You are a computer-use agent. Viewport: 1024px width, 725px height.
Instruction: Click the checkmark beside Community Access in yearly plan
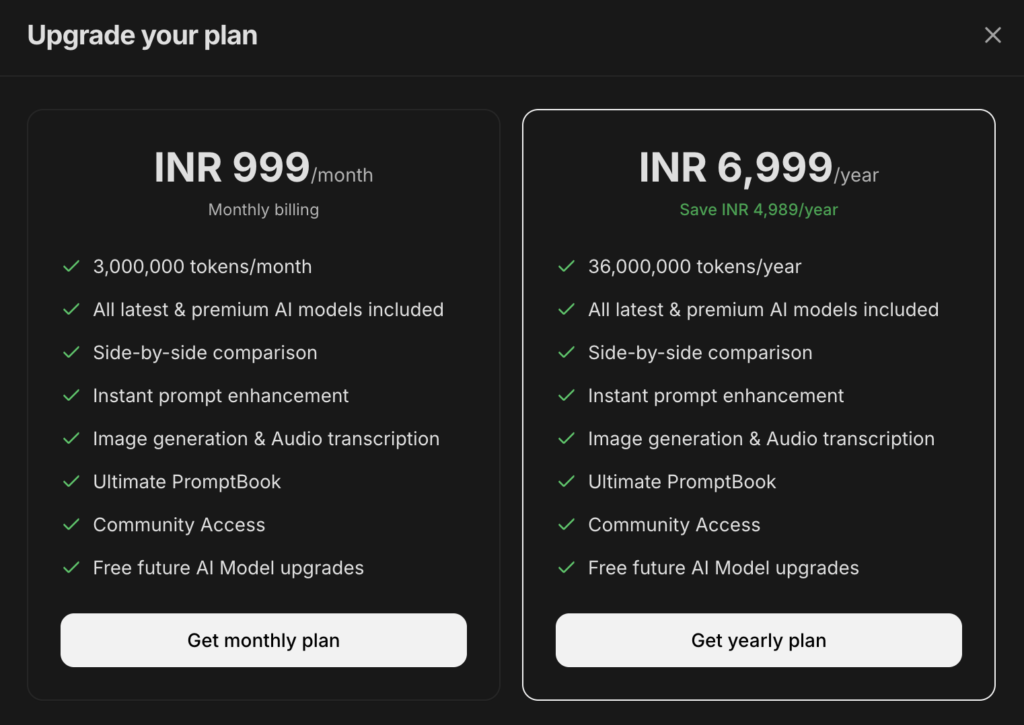(x=566, y=524)
